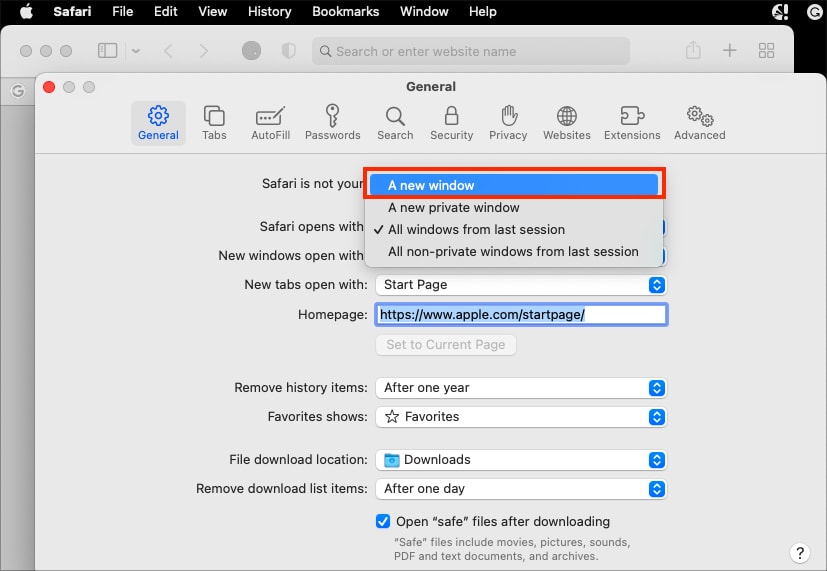Image resolution: width=827 pixels, height=571 pixels.
Task: Open the Extensions preferences pane
Action: 632,123
